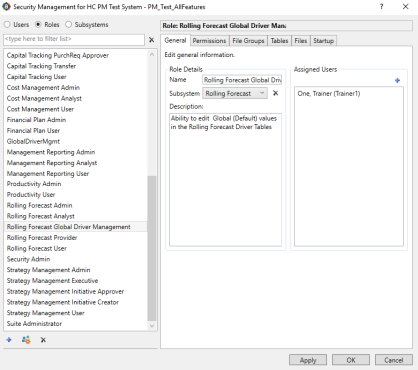Select Capital Tracking PurchReq Approver role

[x=76, y=55]
